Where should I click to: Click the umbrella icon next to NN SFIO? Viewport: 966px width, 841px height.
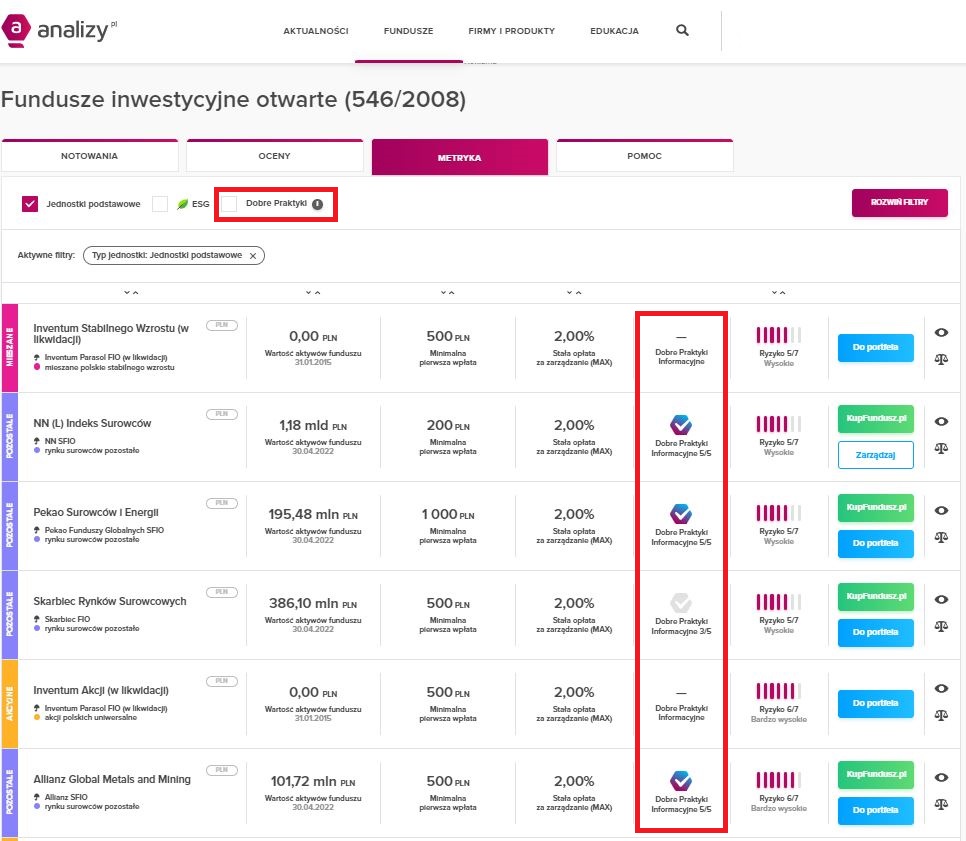(37, 441)
